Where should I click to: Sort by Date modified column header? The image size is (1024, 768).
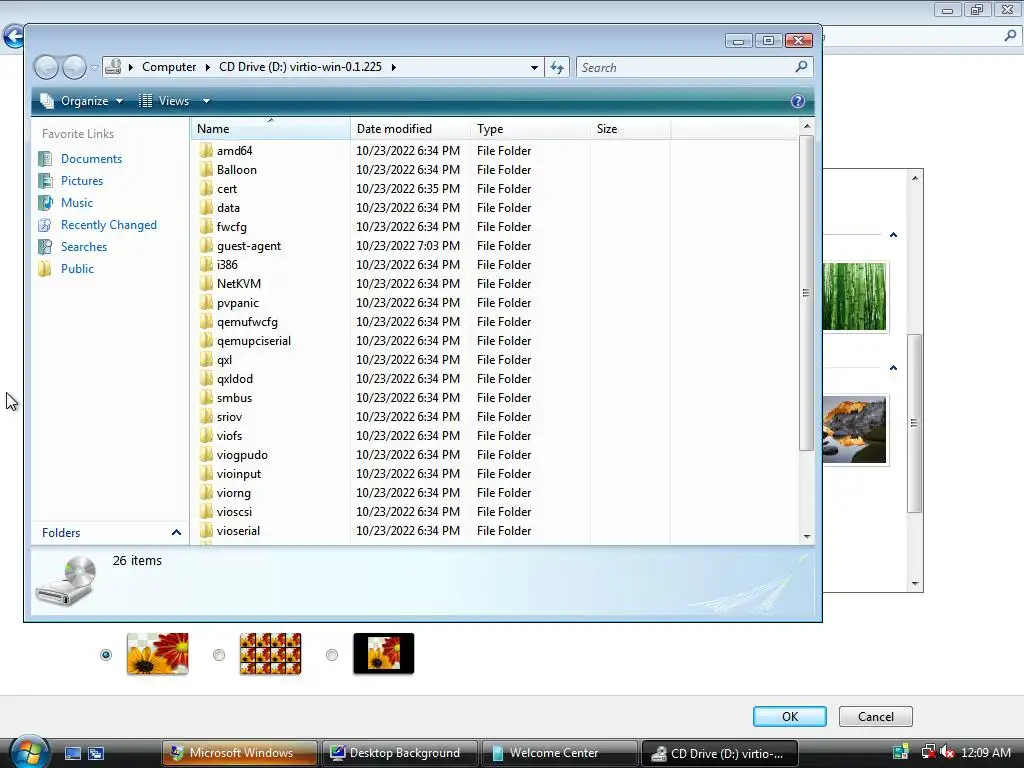click(x=410, y=129)
